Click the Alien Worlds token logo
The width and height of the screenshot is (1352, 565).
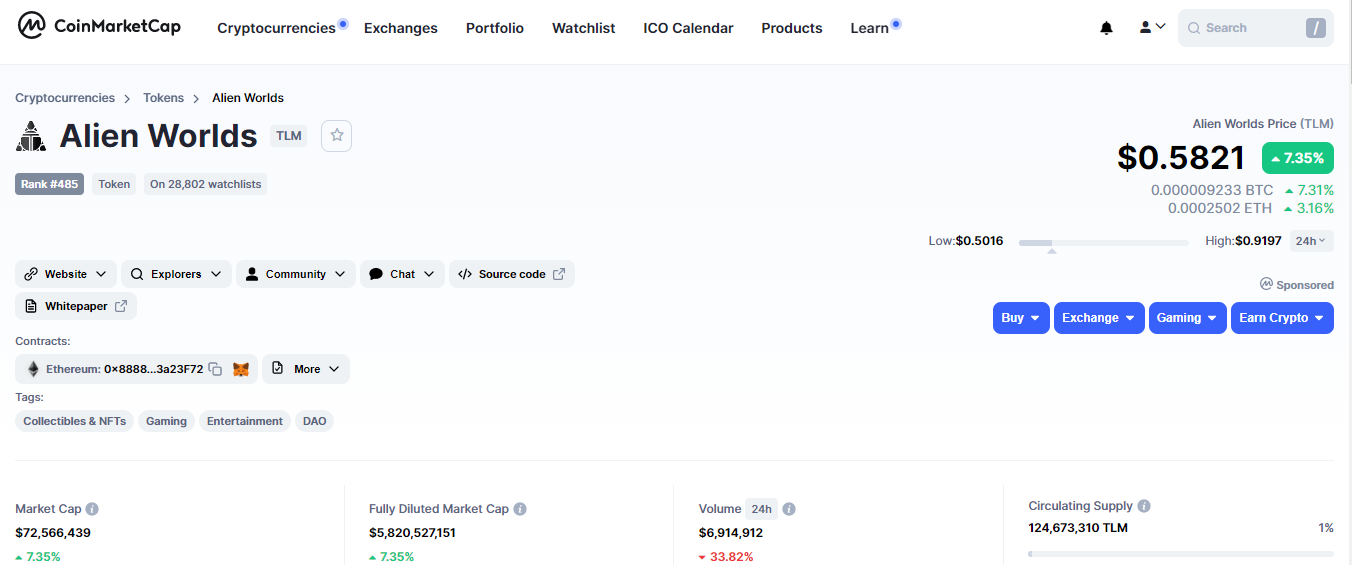click(x=32, y=136)
